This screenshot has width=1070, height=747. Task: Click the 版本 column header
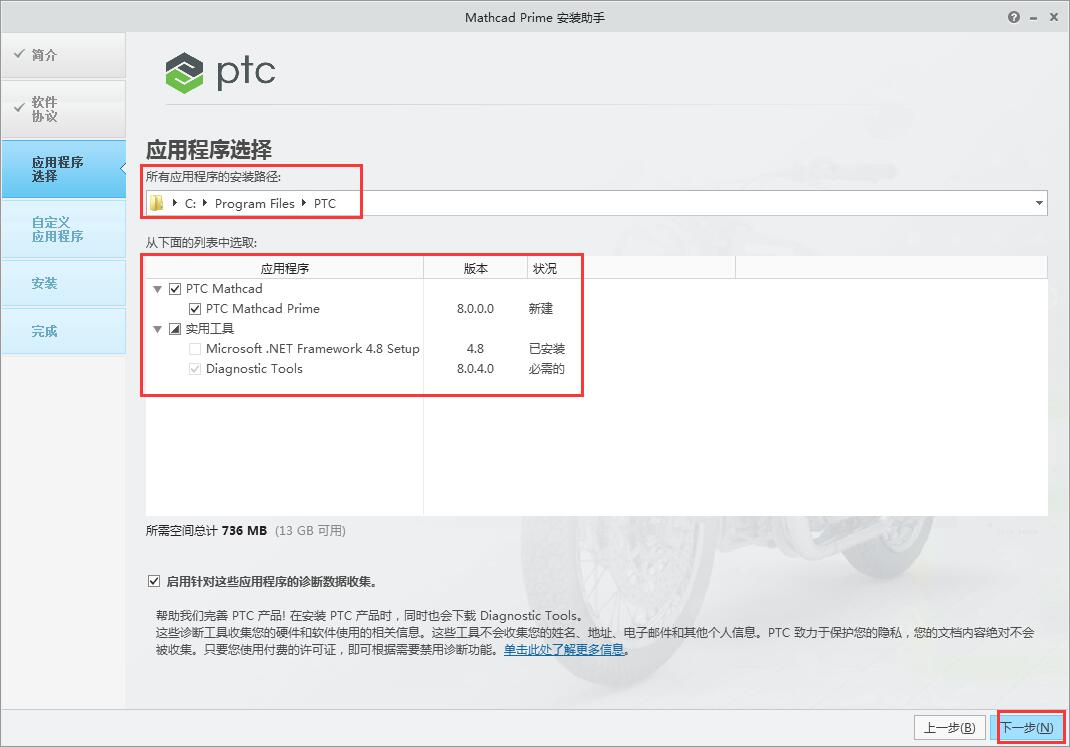476,268
